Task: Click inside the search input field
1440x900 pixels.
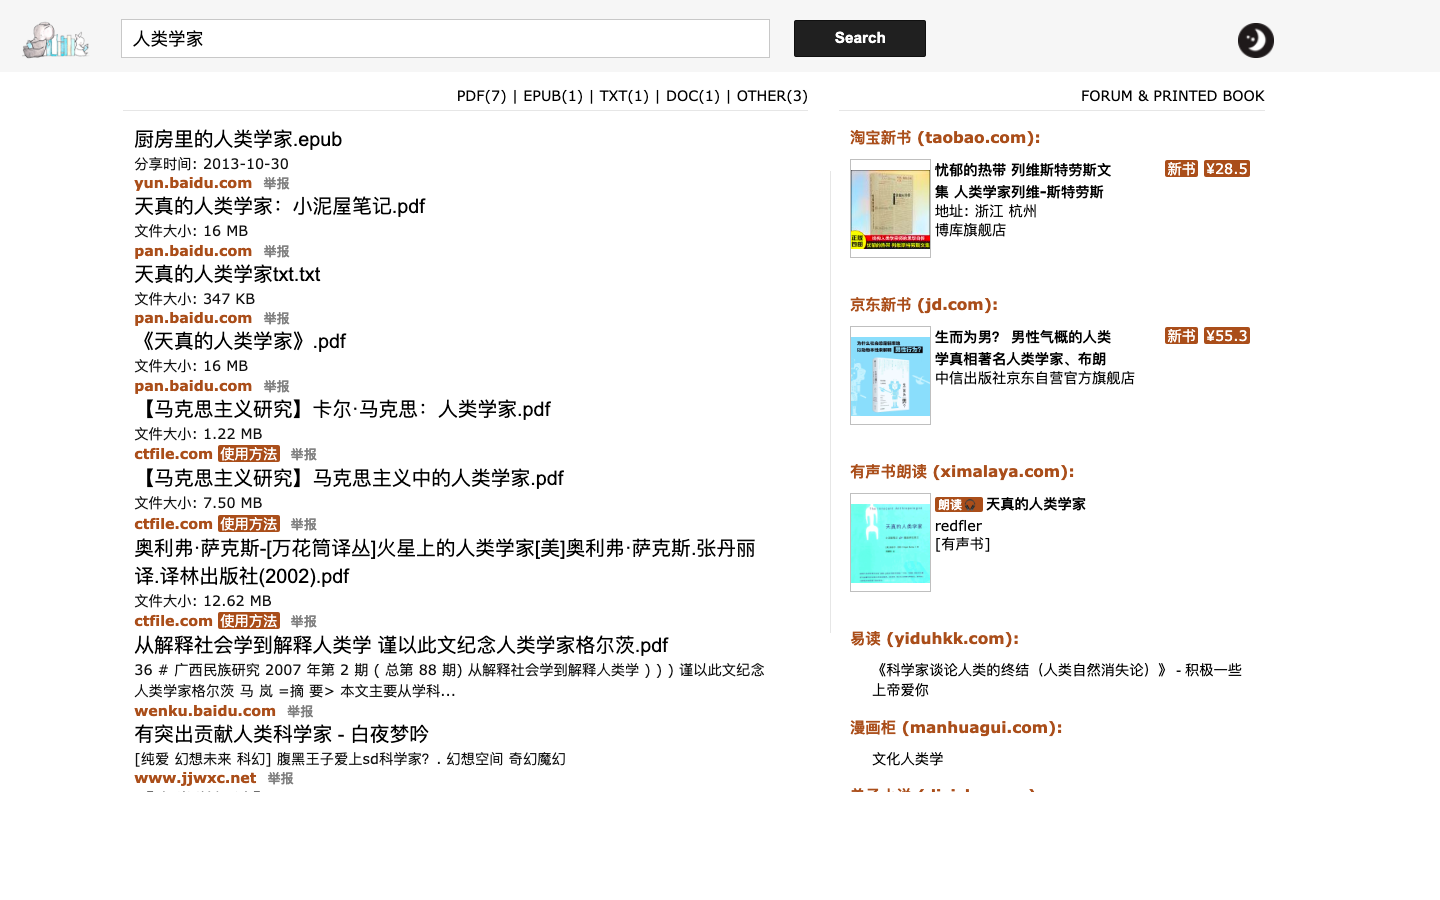Action: pyautogui.click(x=445, y=38)
